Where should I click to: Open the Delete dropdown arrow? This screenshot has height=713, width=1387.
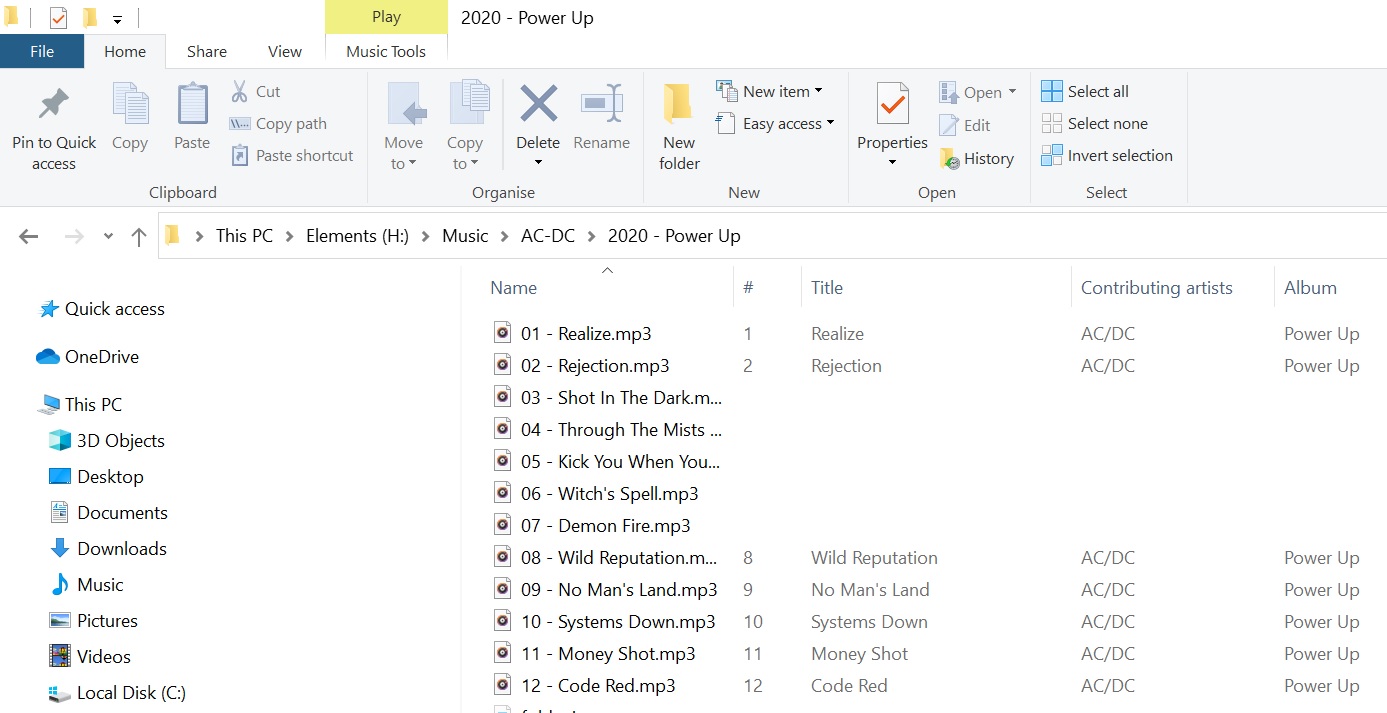pyautogui.click(x=538, y=163)
